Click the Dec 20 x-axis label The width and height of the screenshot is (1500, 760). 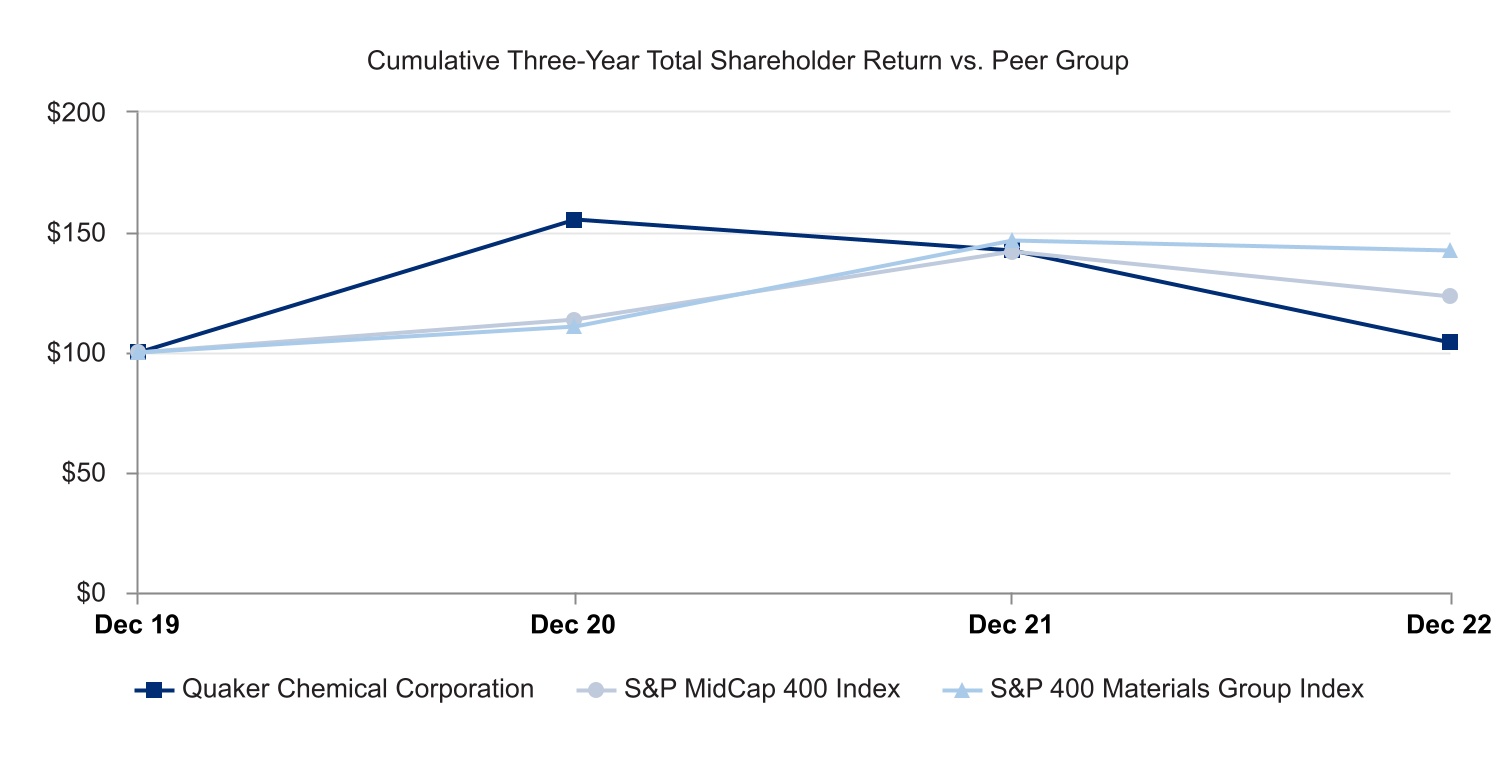tap(574, 625)
